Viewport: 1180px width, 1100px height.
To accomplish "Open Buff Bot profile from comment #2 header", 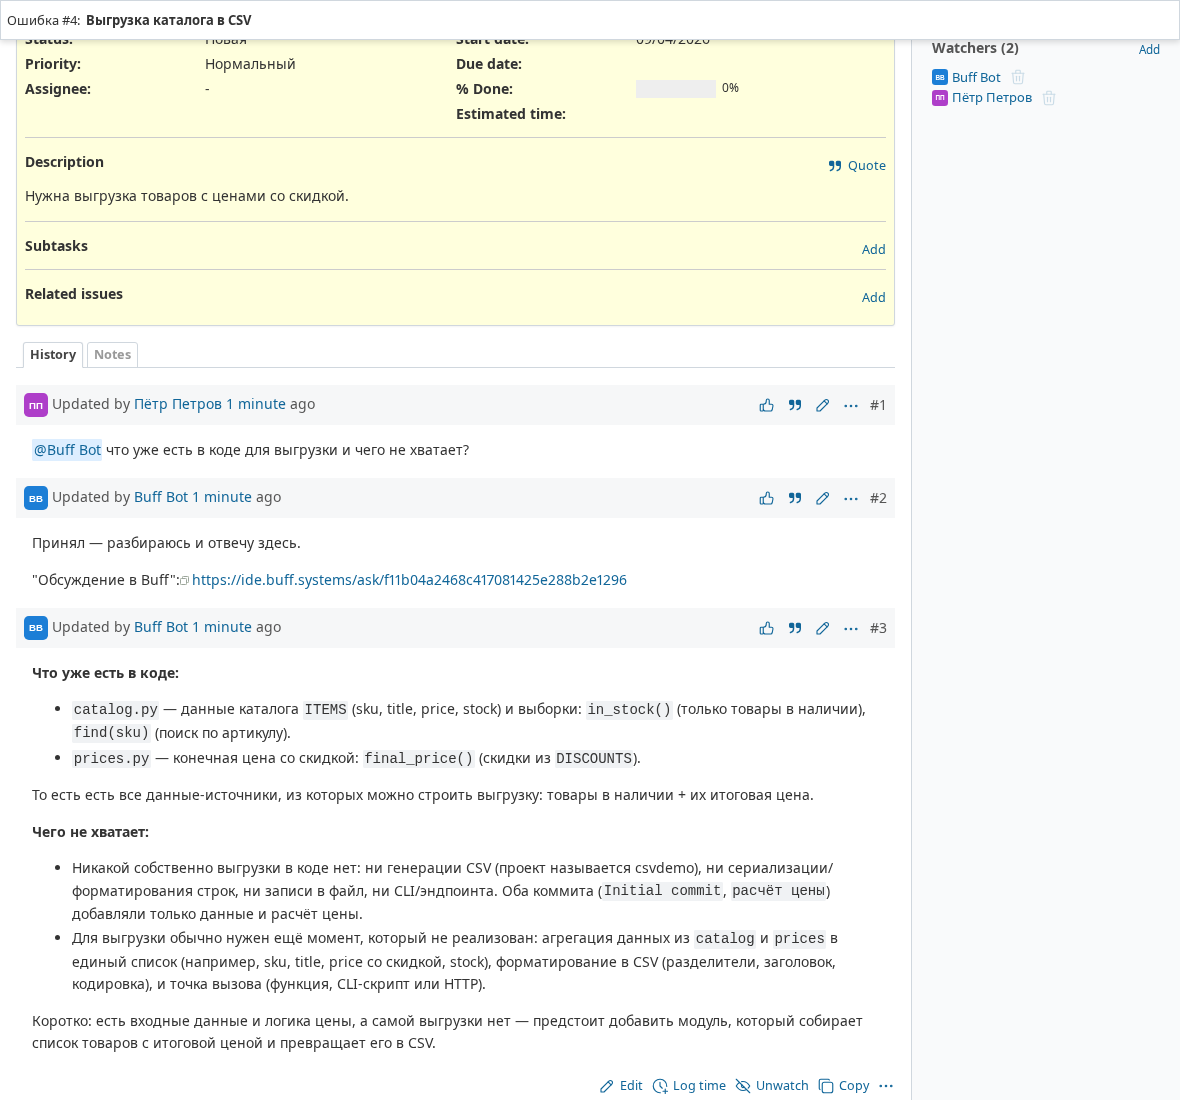I will coord(161,497).
